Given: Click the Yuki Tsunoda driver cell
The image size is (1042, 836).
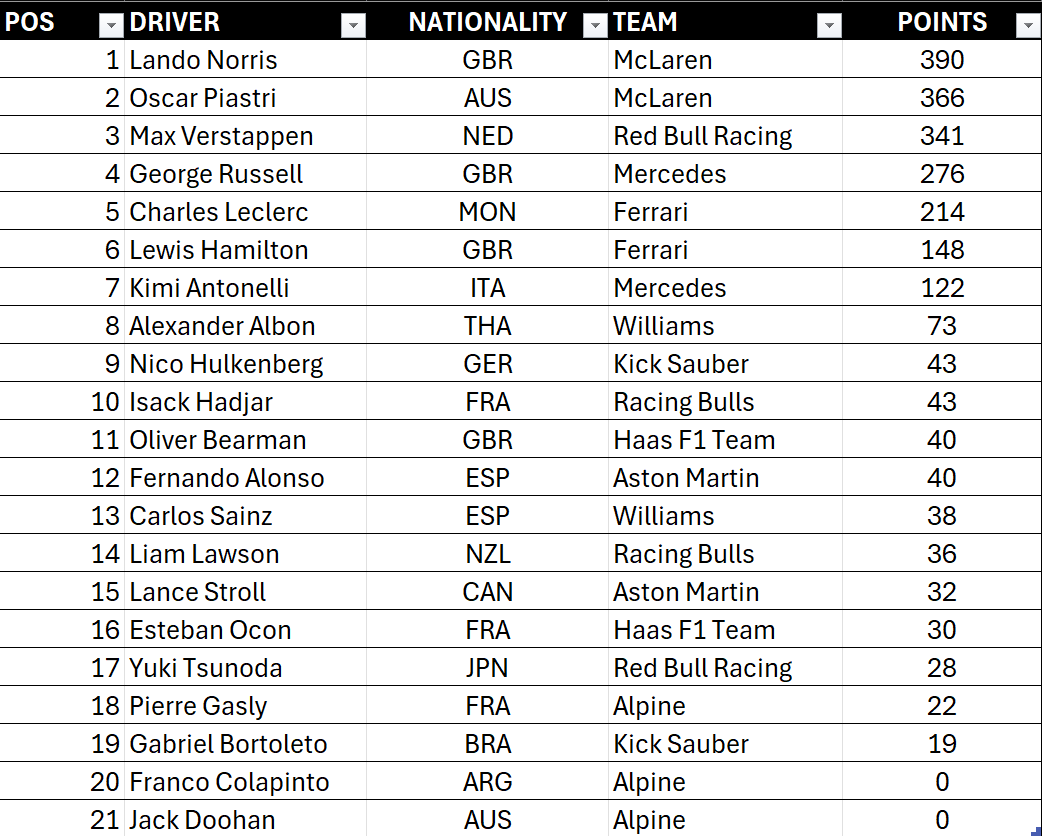Looking at the screenshot, I should [205, 668].
